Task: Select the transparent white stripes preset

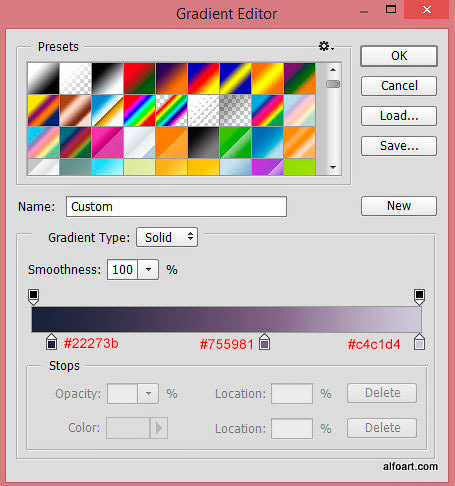Action: [x=203, y=110]
